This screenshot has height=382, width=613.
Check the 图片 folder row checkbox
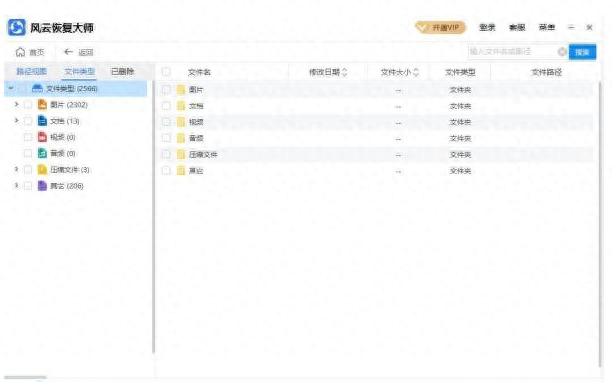pos(166,90)
